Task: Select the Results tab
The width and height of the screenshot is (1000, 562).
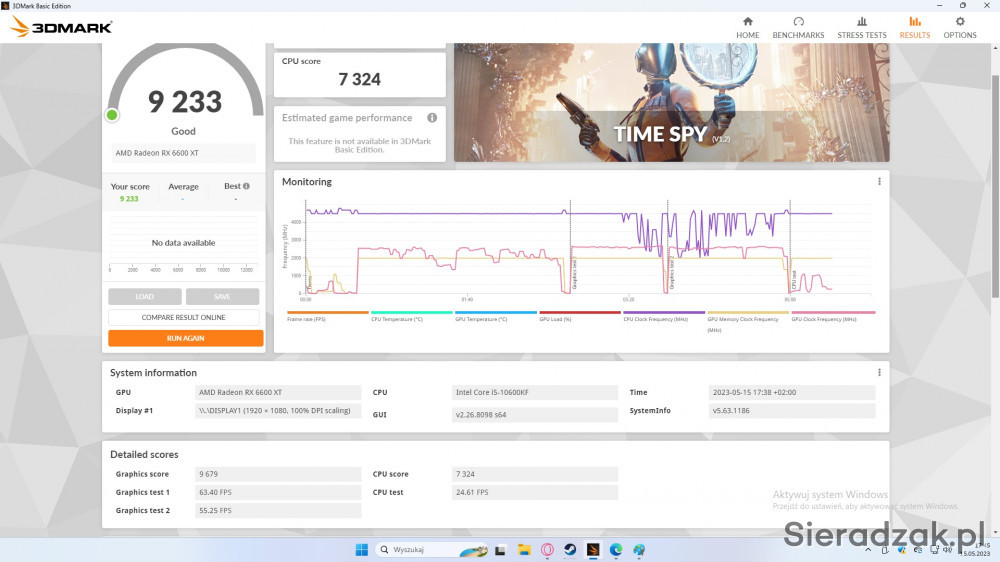Action: point(915,28)
